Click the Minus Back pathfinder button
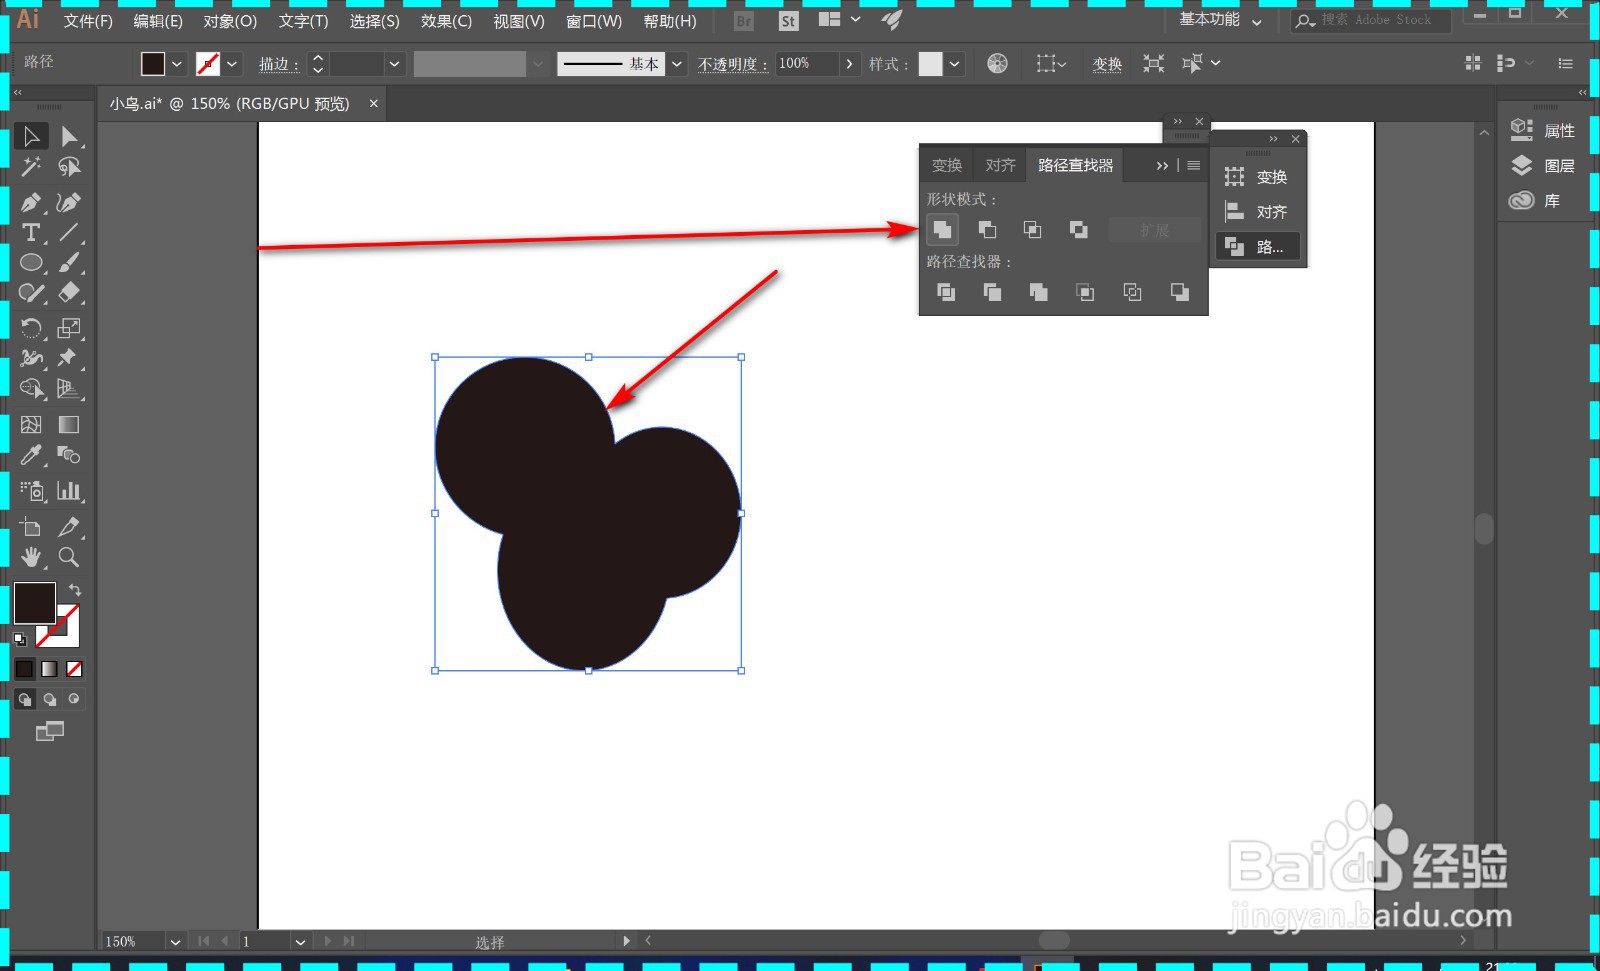The width and height of the screenshot is (1600, 971). point(1180,292)
